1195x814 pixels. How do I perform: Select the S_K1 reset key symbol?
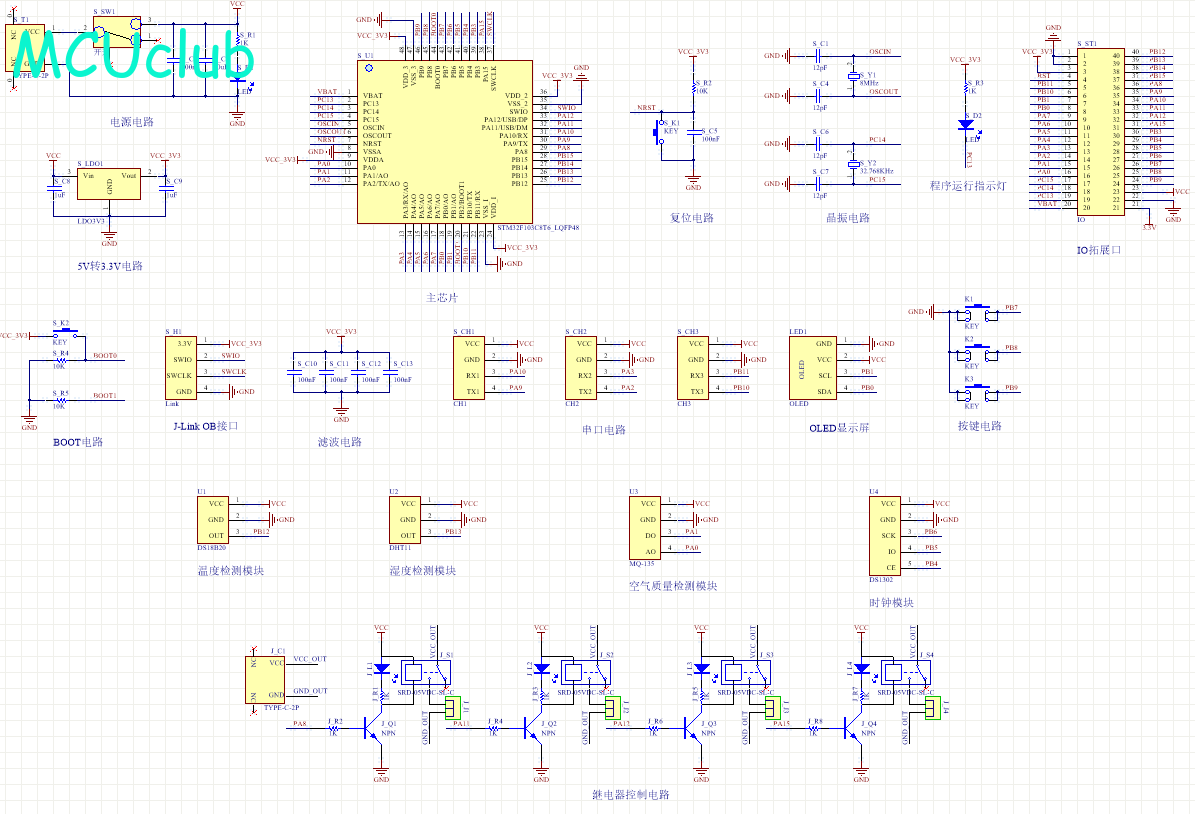(660, 134)
